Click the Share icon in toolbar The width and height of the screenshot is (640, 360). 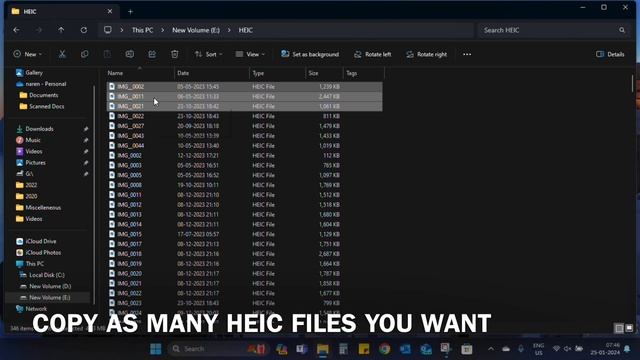[152, 54]
